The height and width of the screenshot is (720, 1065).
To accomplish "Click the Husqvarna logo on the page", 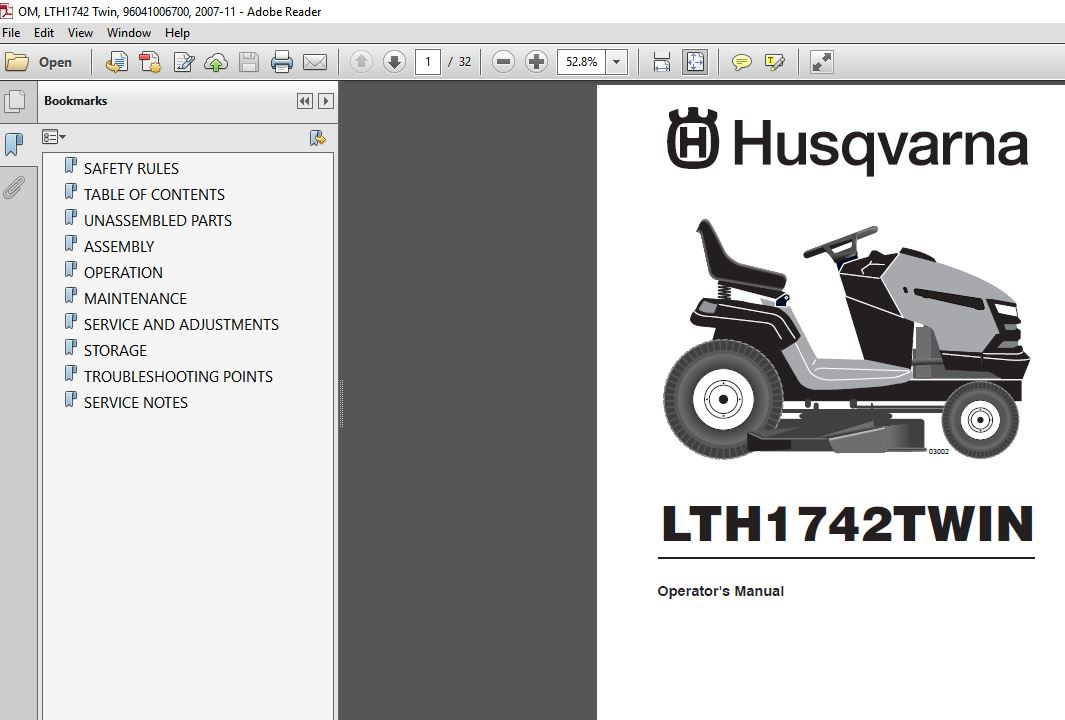I will pos(847,141).
